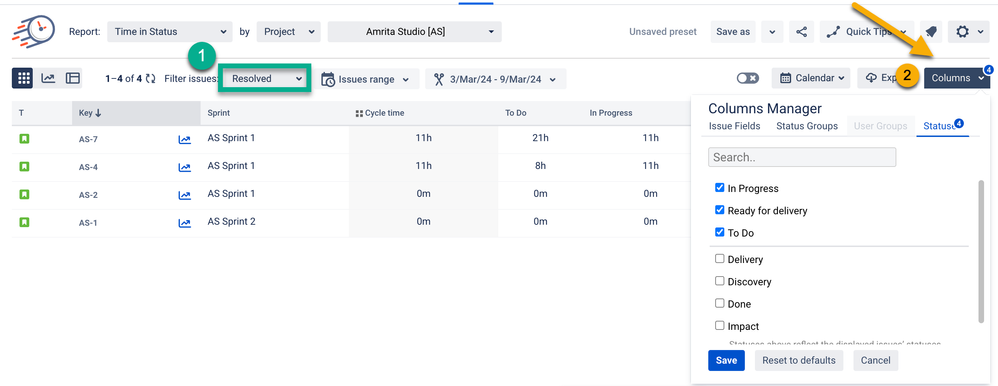The image size is (998, 386).
Task: Switch to the Issue Fields tab
Action: click(x=734, y=126)
